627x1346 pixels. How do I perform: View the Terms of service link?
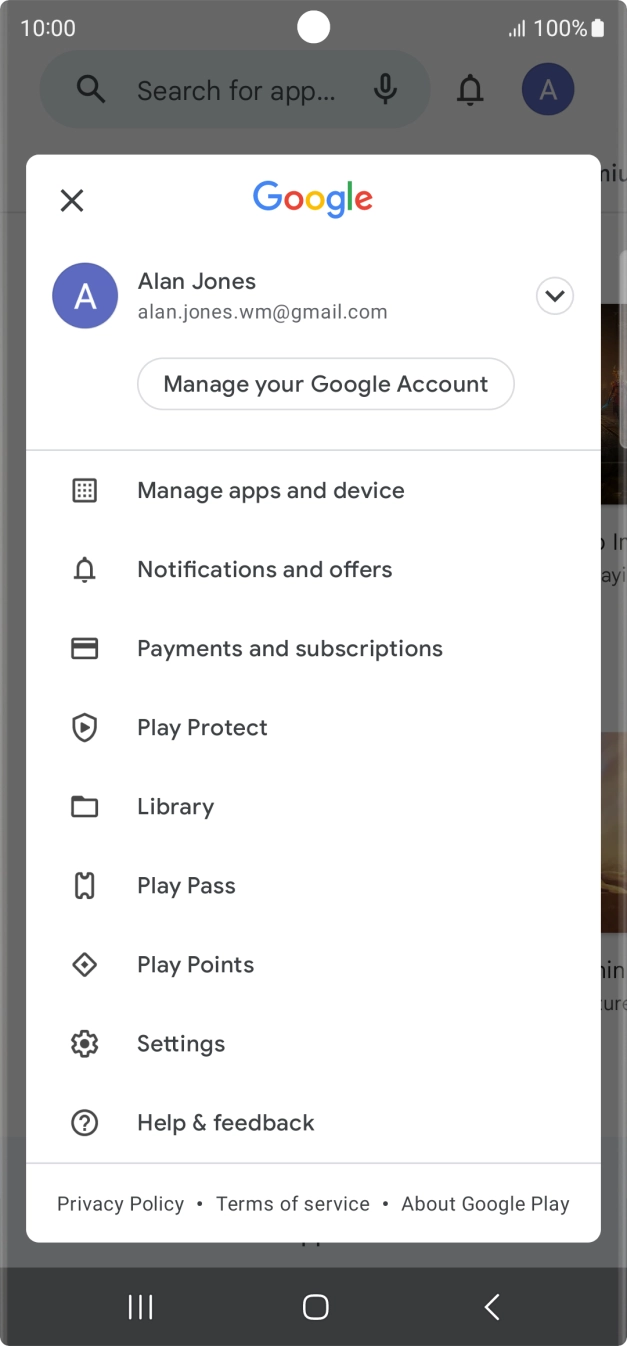[293, 1204]
